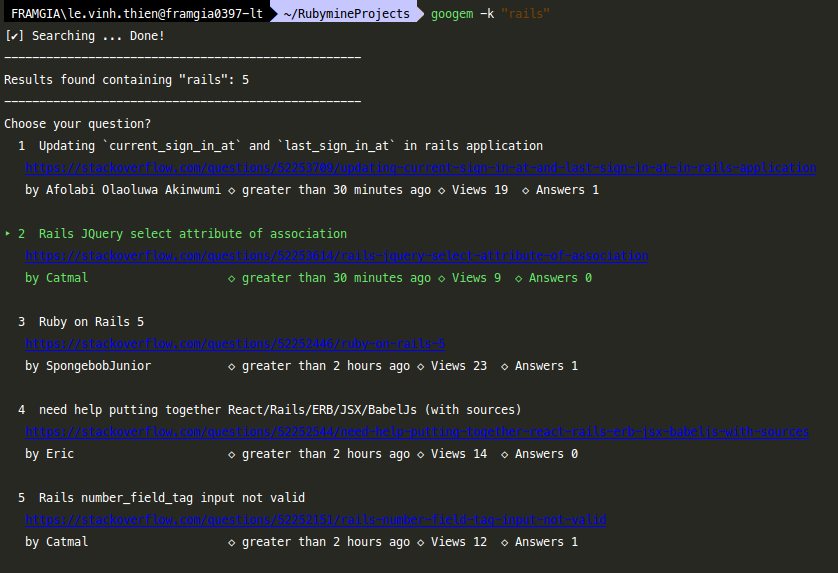
Task: Click the "rails" keyword argument in the command
Action: (525, 13)
